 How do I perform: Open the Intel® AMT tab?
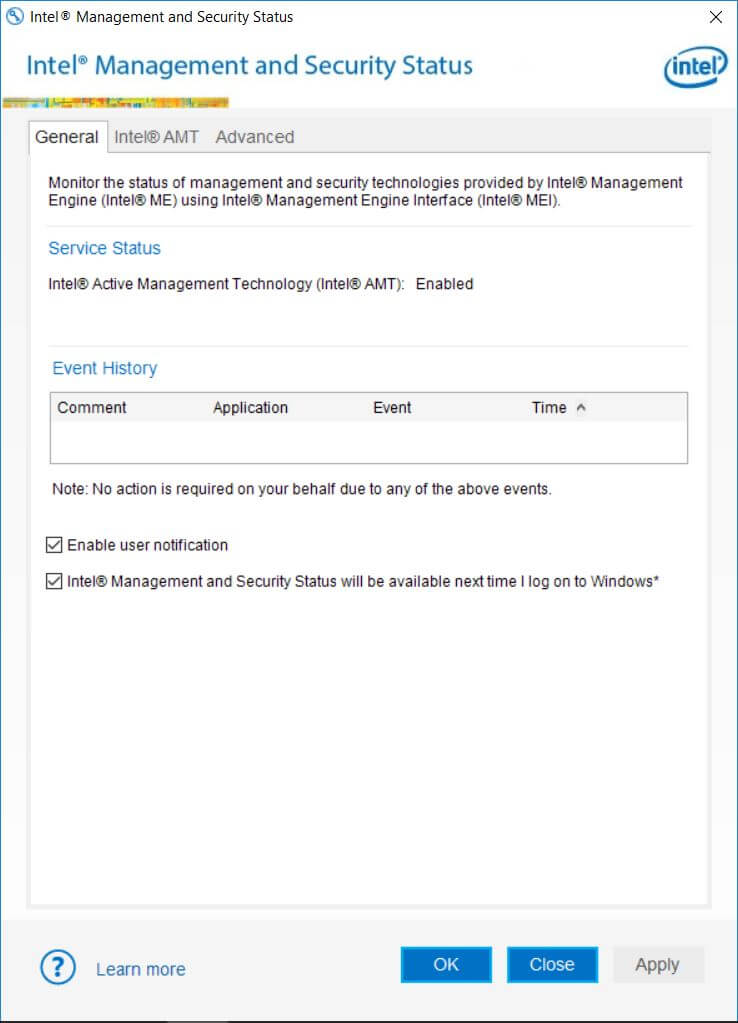pyautogui.click(x=156, y=137)
